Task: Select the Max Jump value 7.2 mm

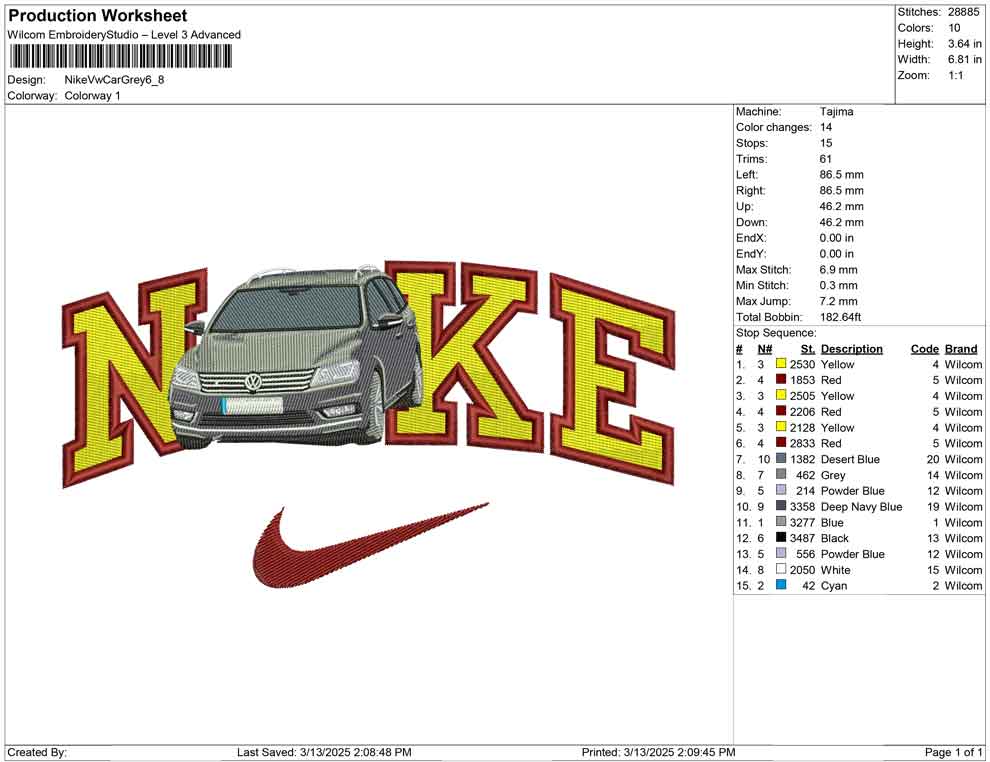Action: pyautogui.click(x=838, y=301)
